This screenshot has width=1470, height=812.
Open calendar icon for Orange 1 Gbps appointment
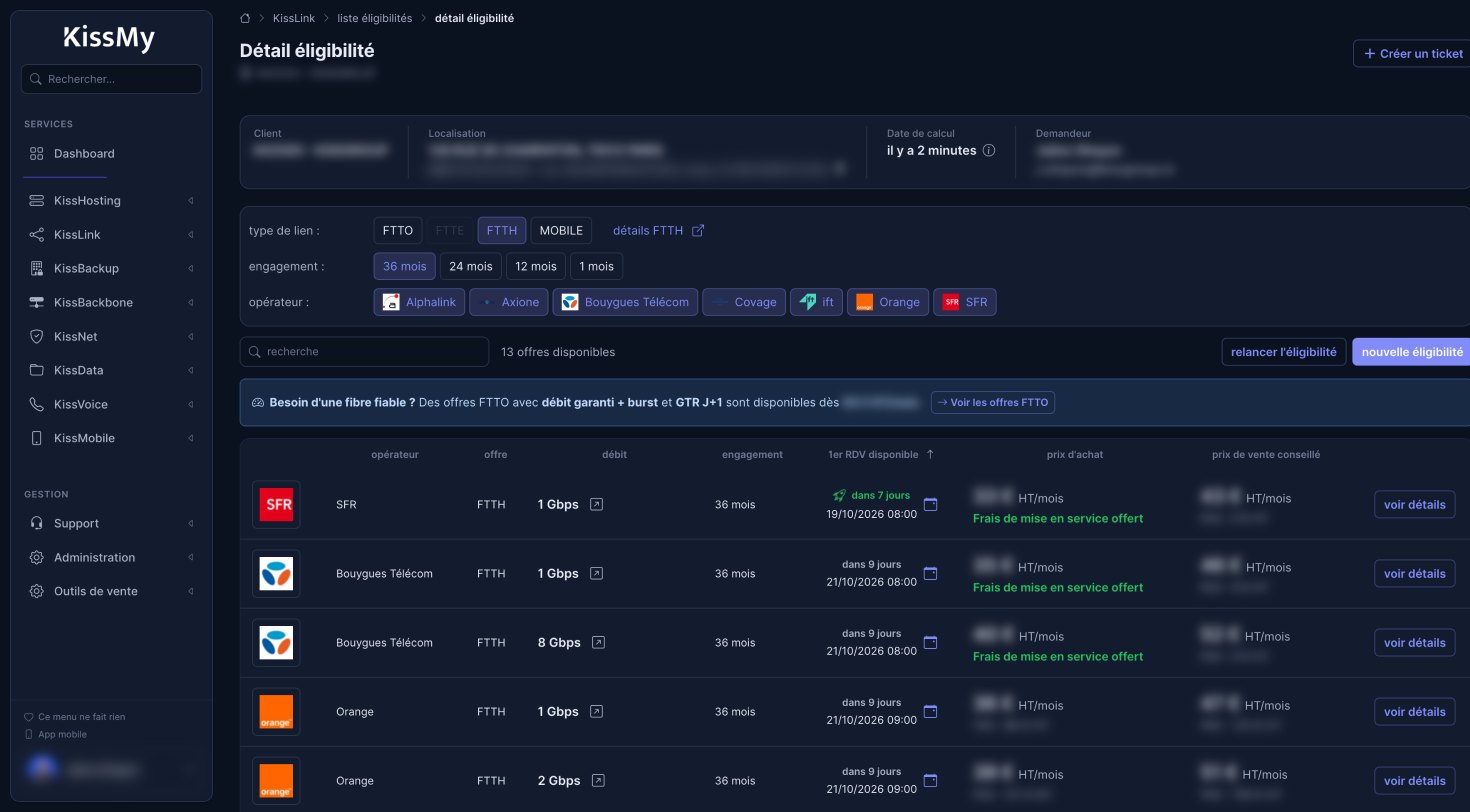point(930,712)
